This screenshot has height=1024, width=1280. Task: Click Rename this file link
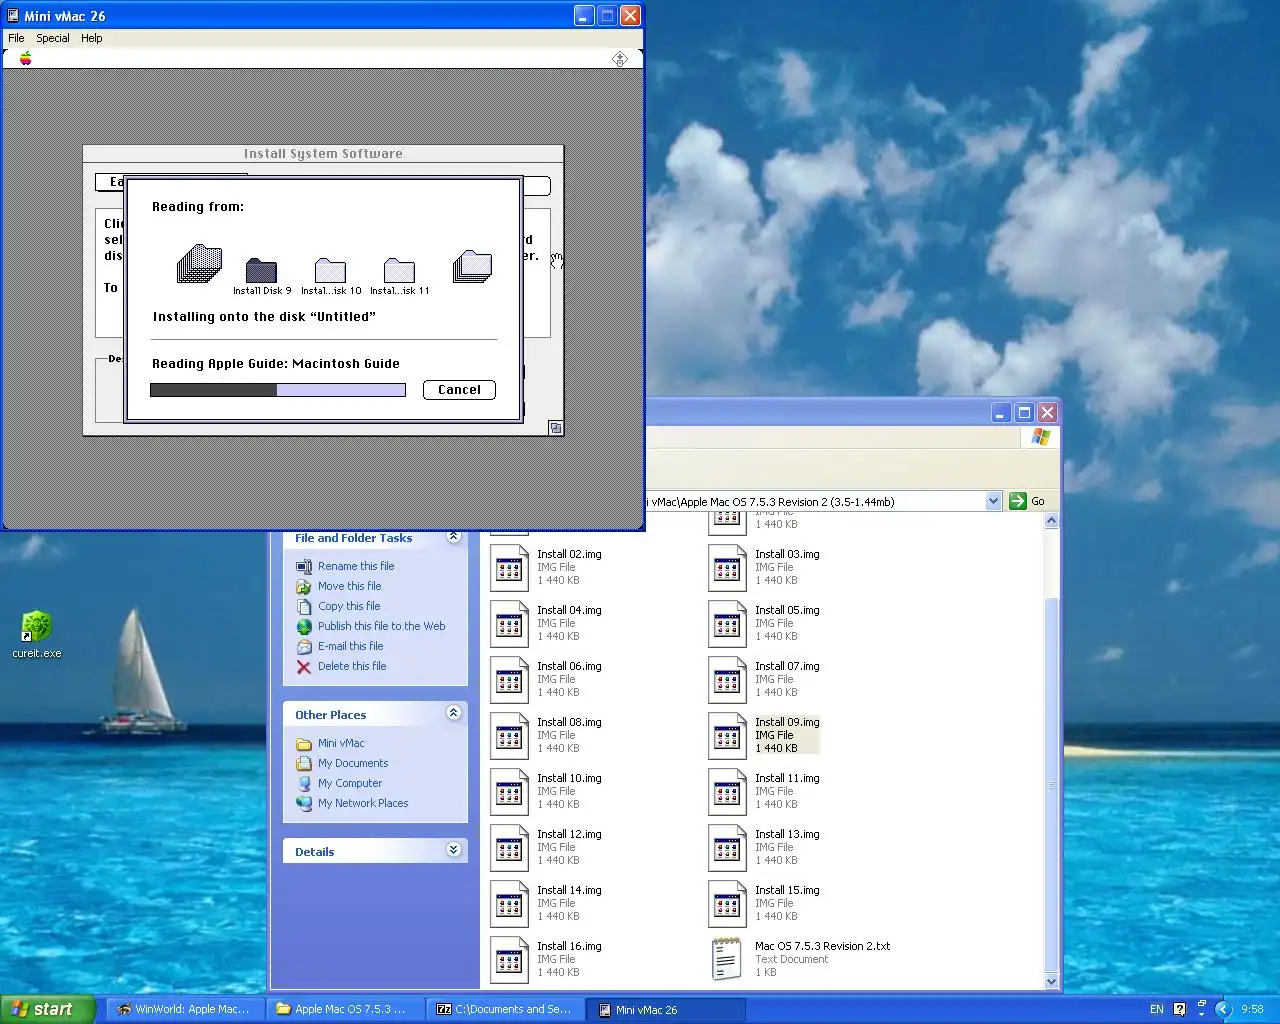click(x=356, y=566)
